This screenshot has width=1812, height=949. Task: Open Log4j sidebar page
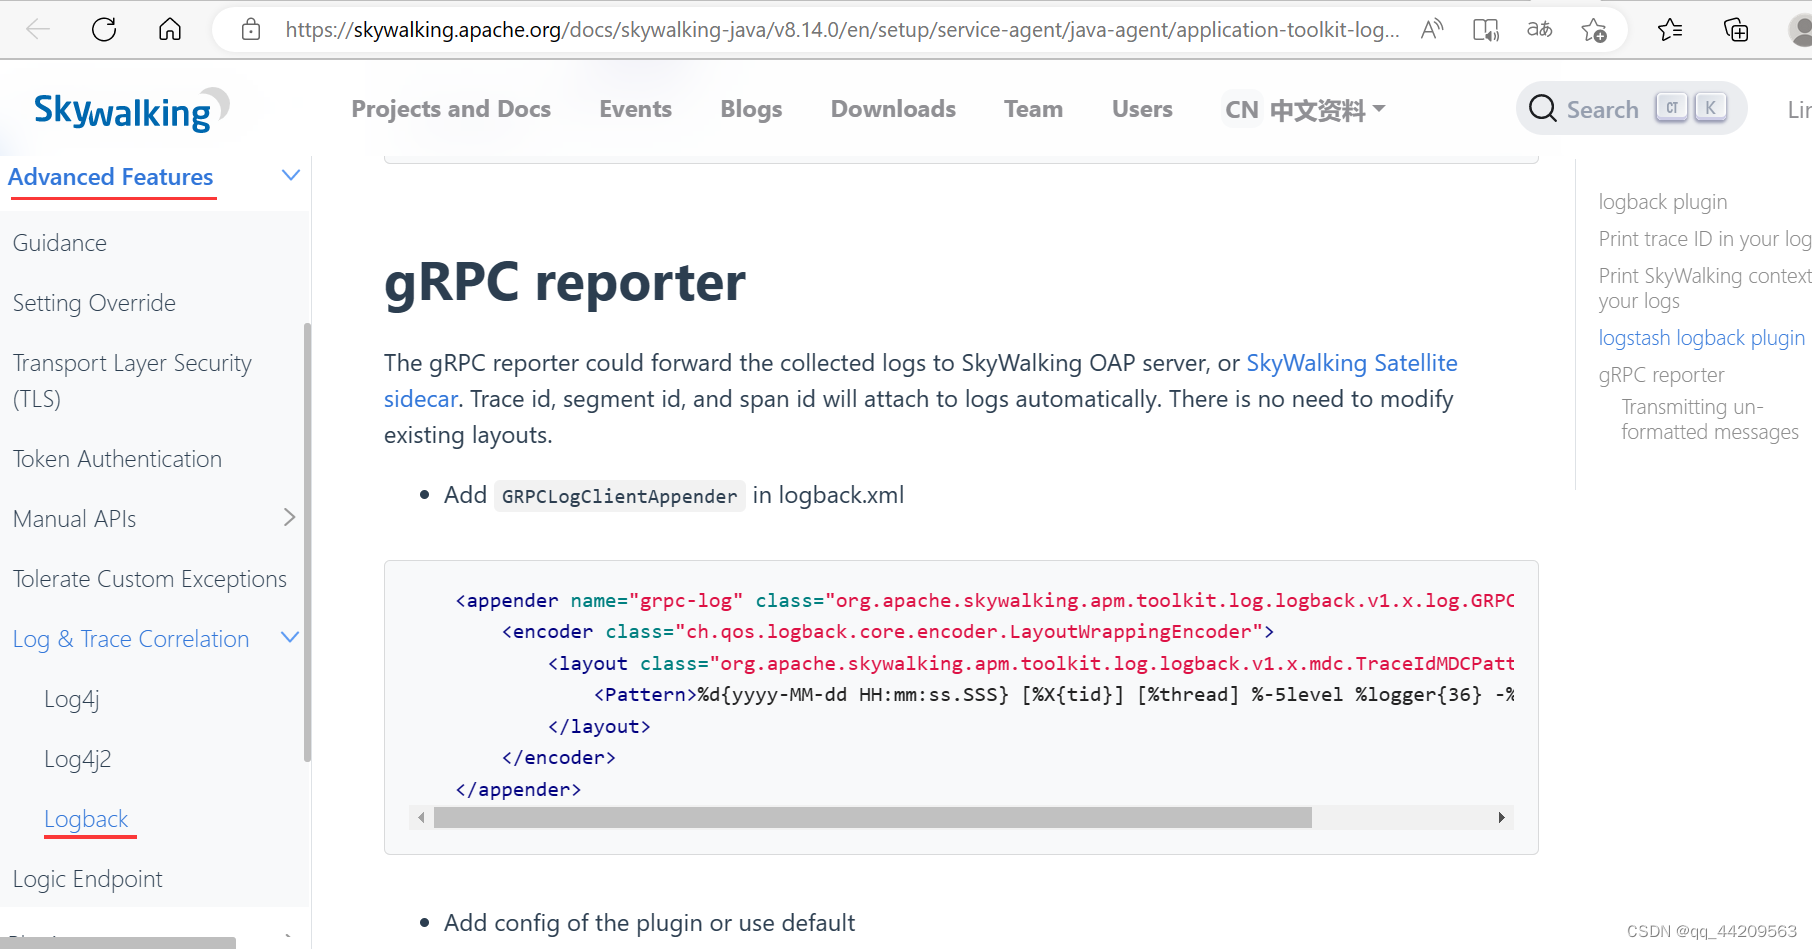pos(72,699)
